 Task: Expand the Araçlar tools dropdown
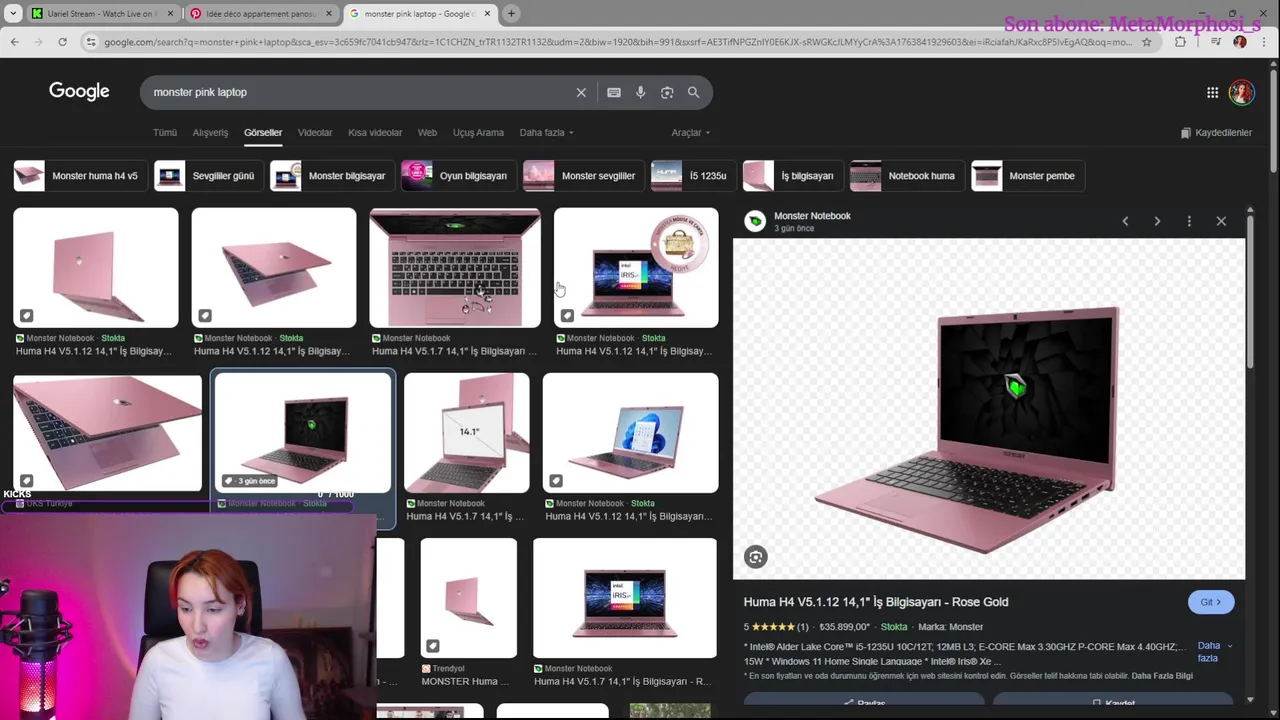690,132
